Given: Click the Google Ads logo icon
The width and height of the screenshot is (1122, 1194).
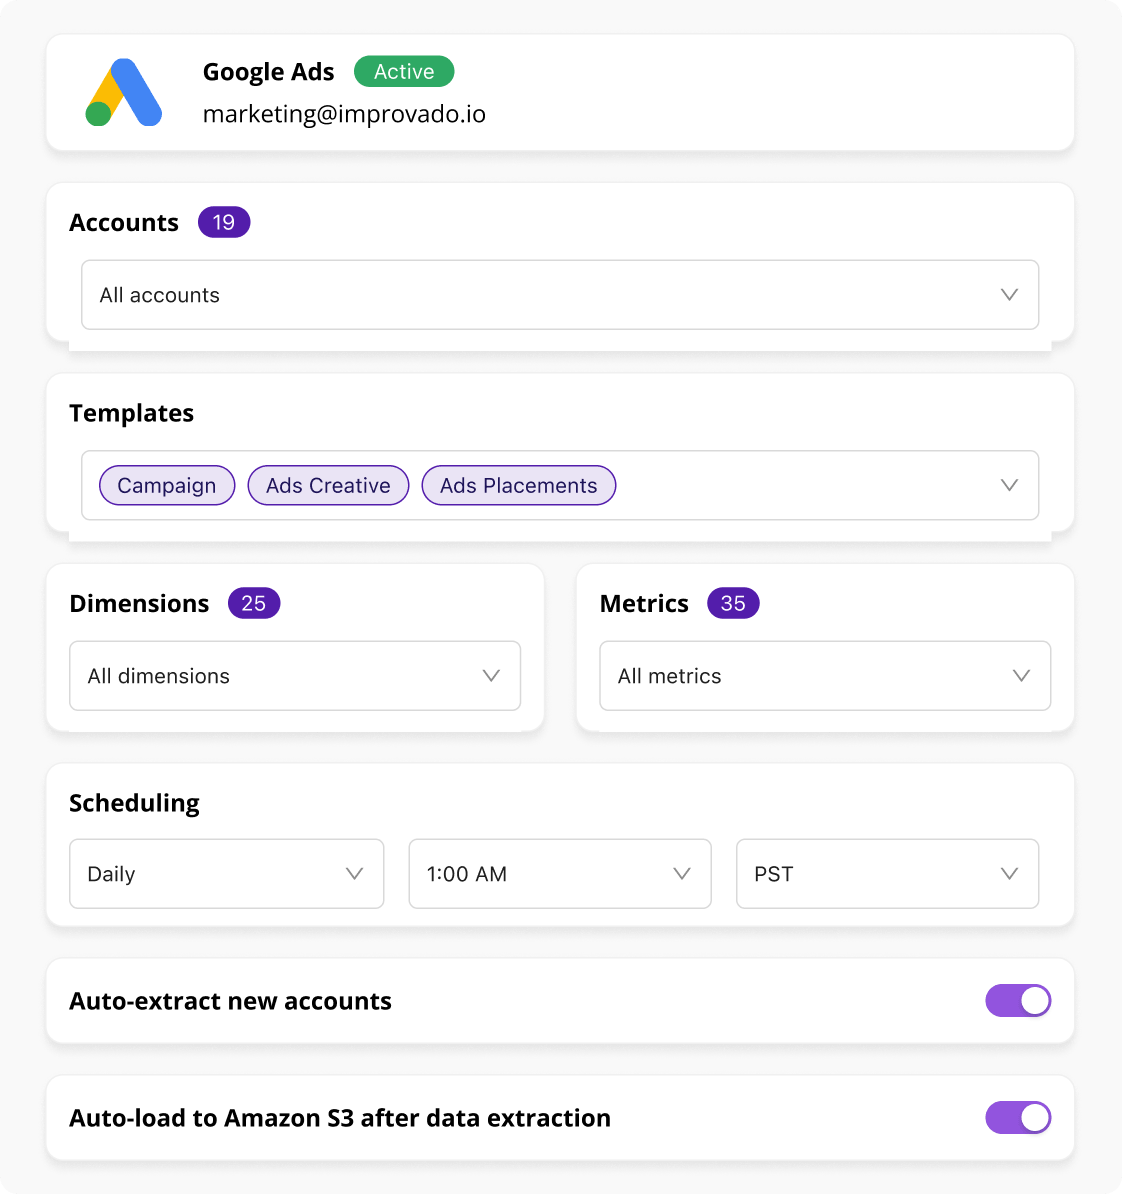Looking at the screenshot, I should (x=124, y=93).
